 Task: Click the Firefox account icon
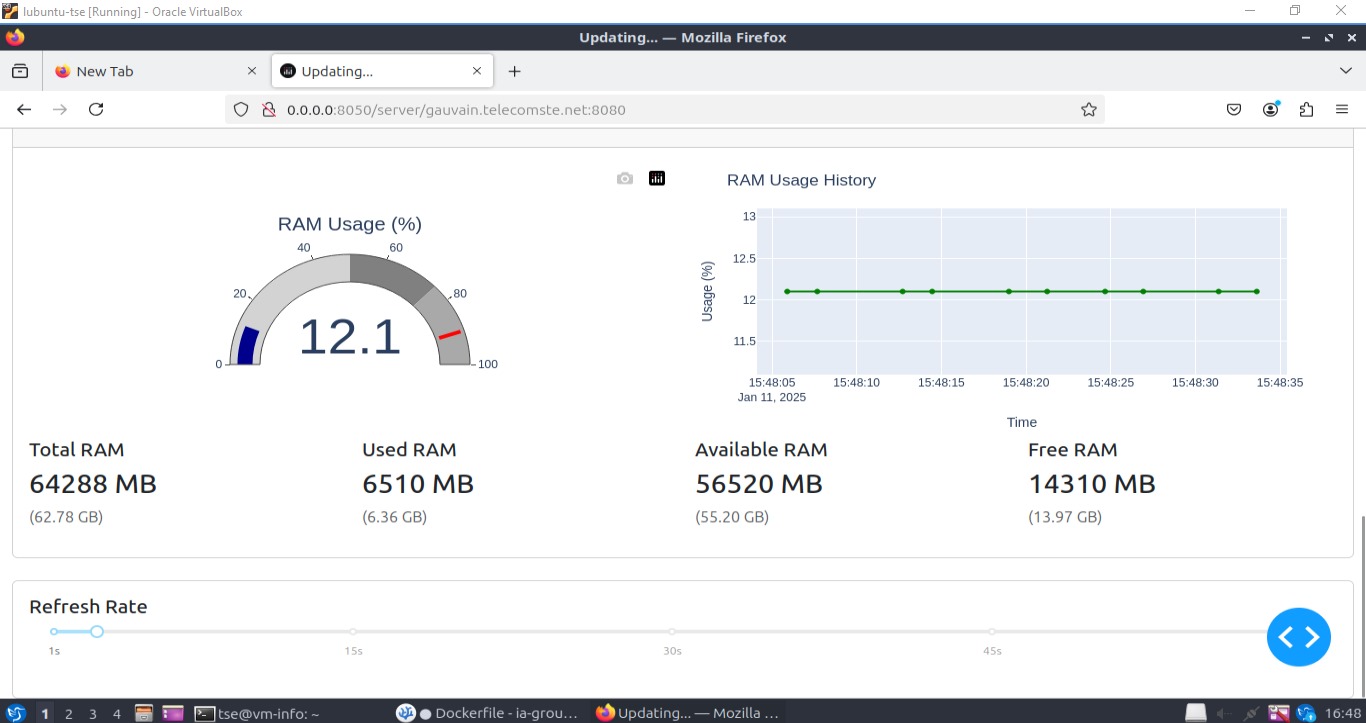click(x=1270, y=109)
